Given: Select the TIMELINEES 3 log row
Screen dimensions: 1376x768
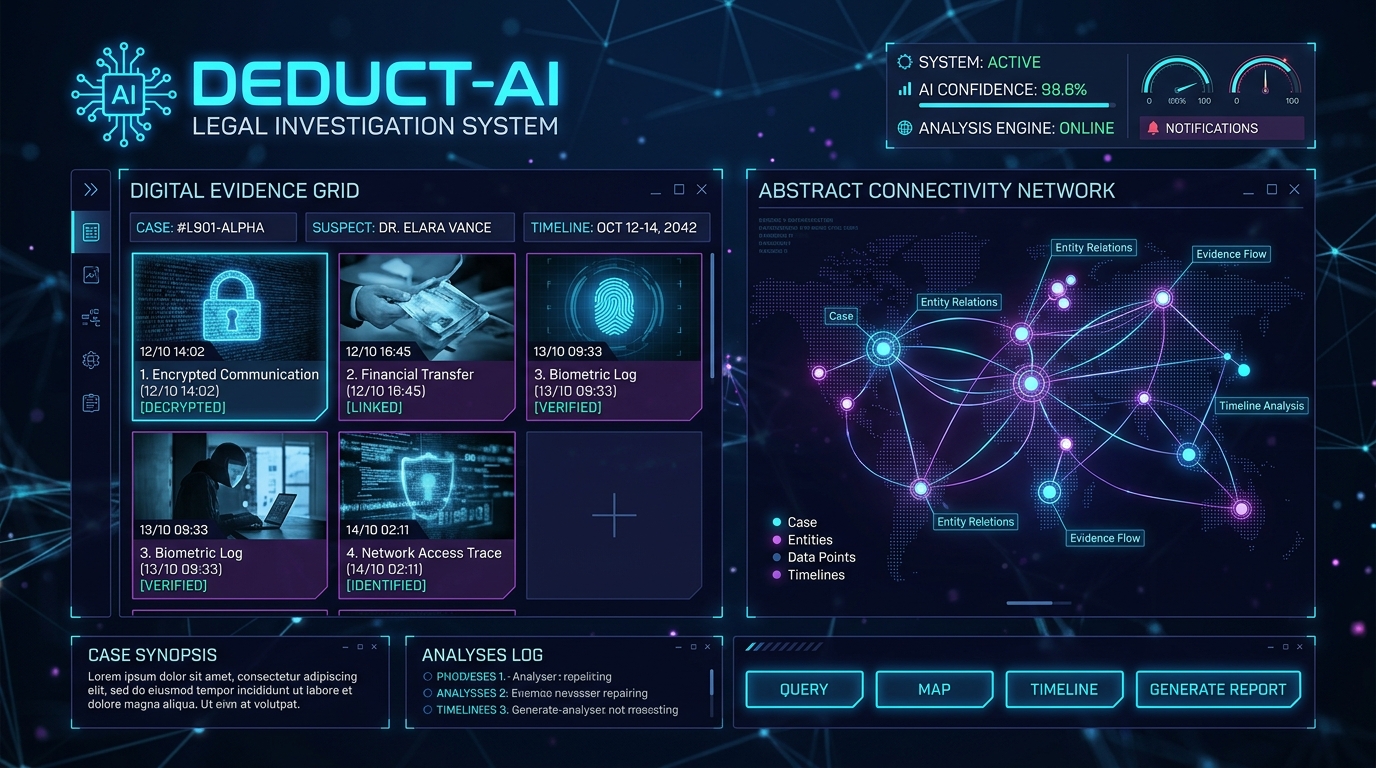Looking at the screenshot, I should (550, 710).
